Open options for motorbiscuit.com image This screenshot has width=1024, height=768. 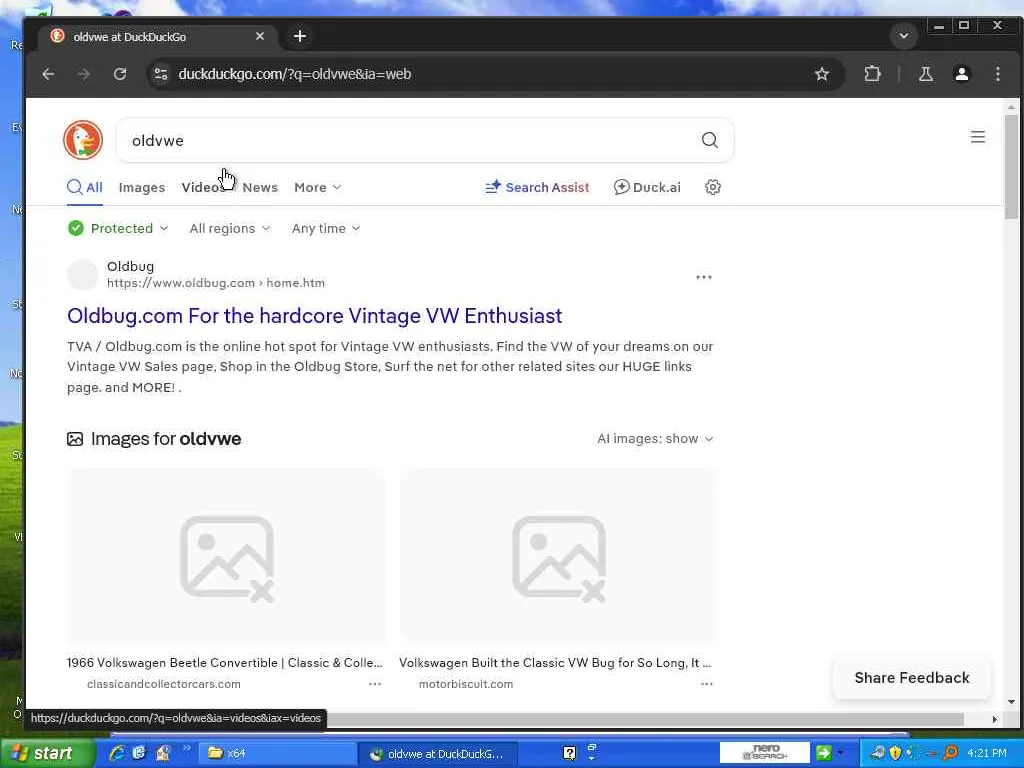707,684
